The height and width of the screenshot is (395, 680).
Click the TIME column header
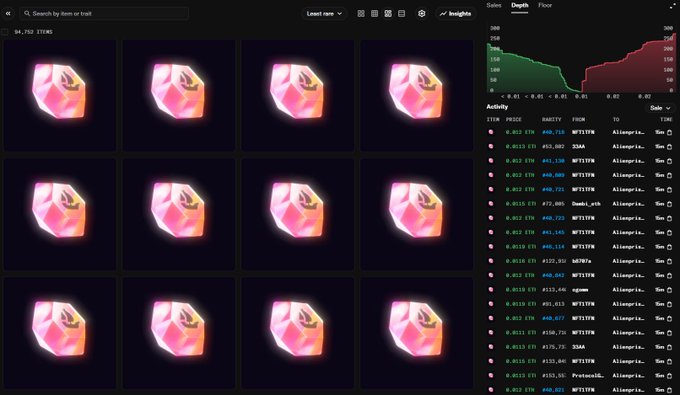tap(666, 119)
